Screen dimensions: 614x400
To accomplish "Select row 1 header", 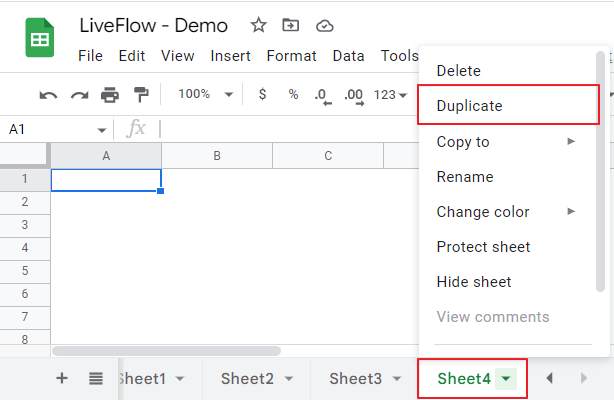I will pyautogui.click(x=25, y=179).
